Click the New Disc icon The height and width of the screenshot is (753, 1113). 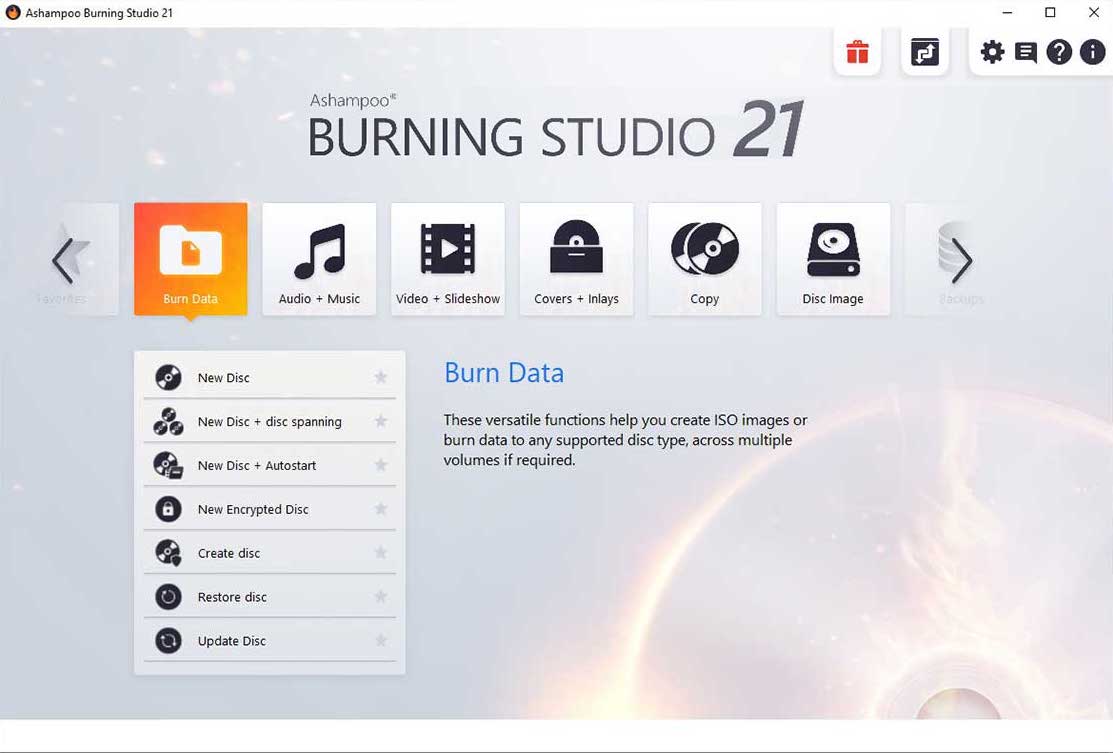point(169,378)
